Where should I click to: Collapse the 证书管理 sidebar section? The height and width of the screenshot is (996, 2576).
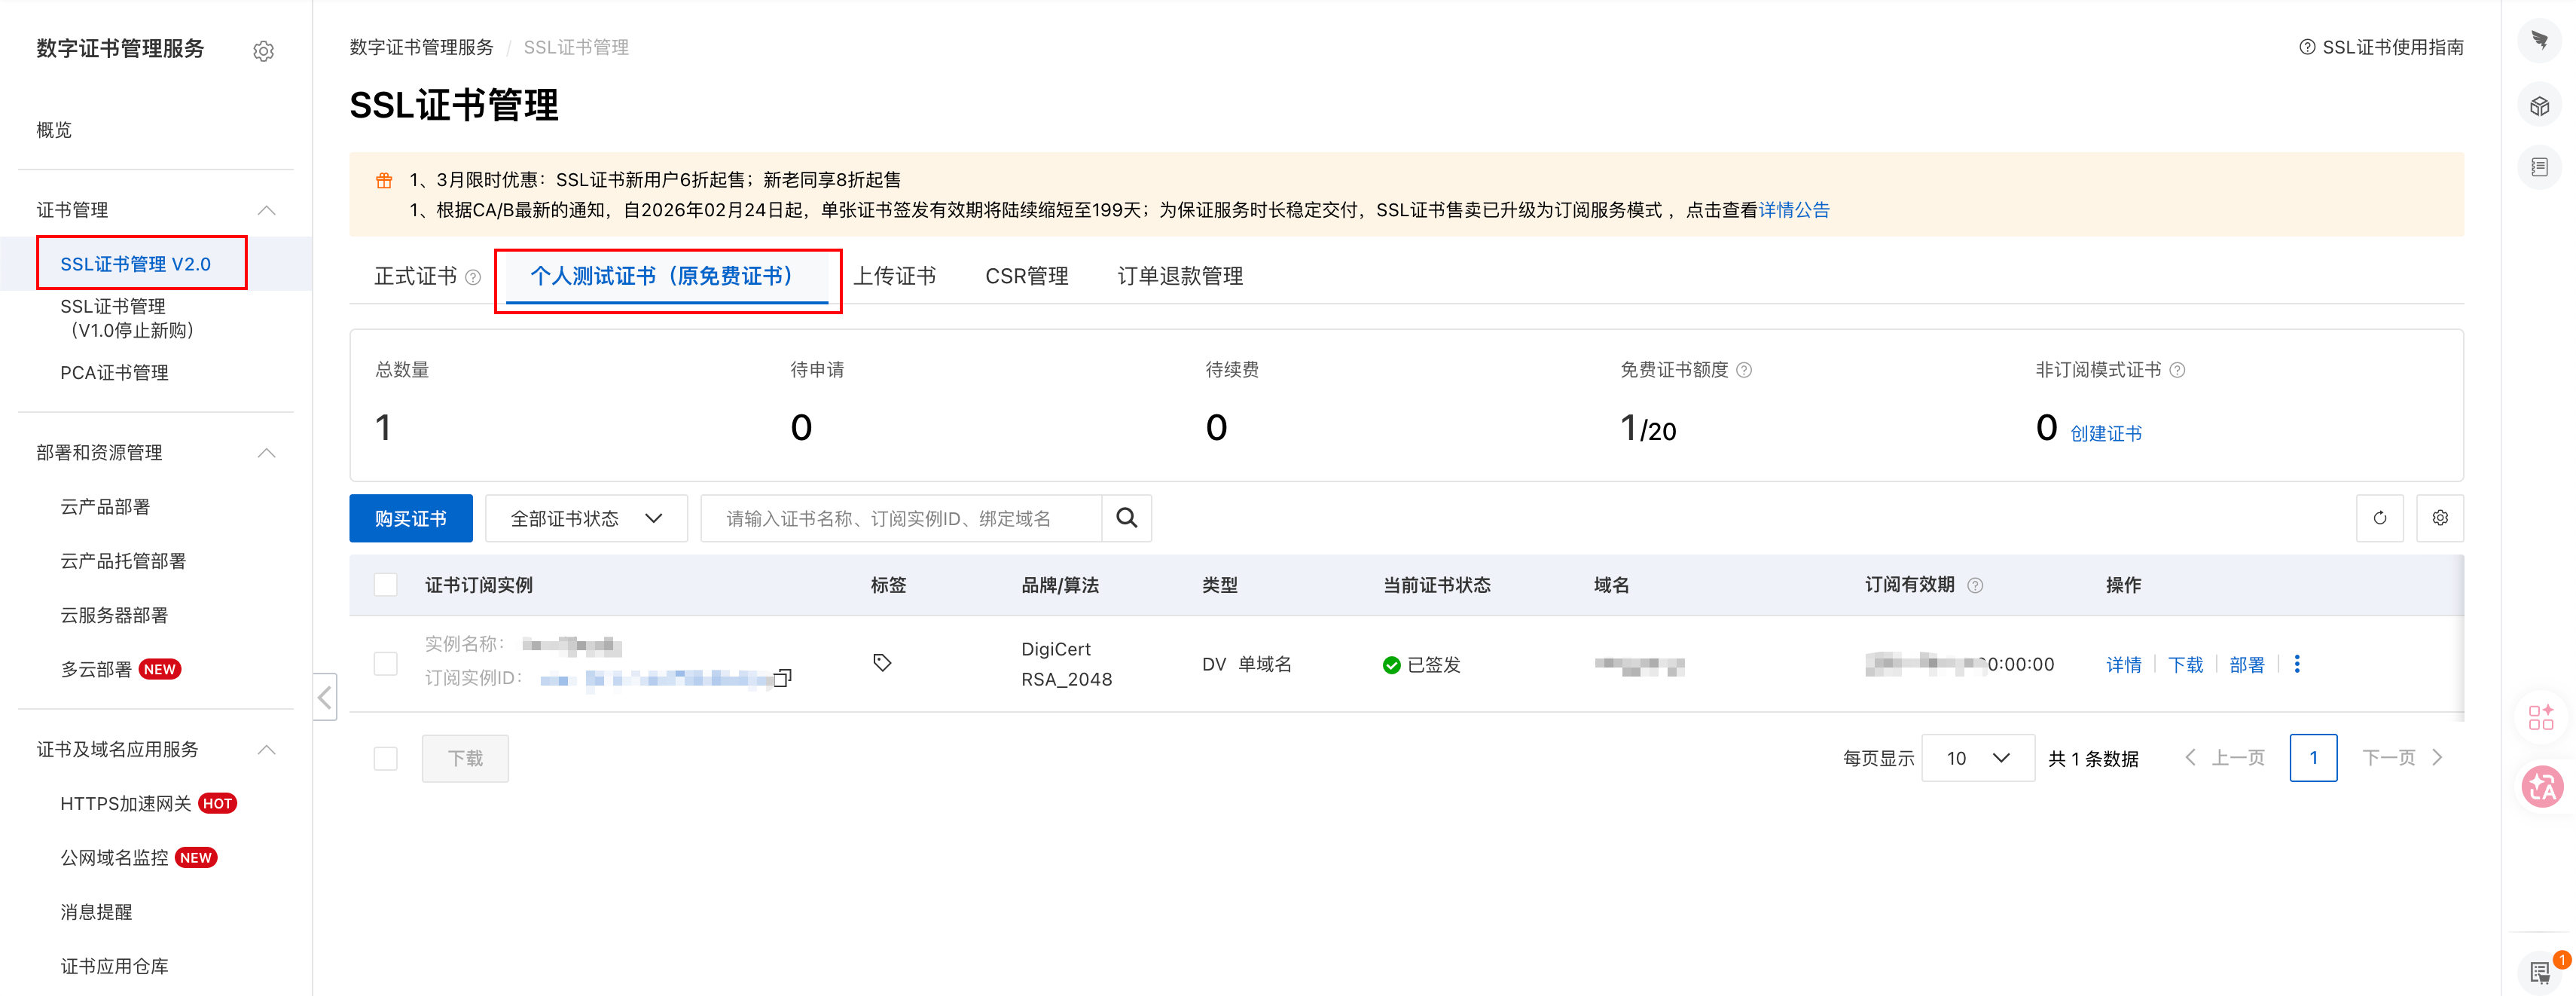(266, 210)
